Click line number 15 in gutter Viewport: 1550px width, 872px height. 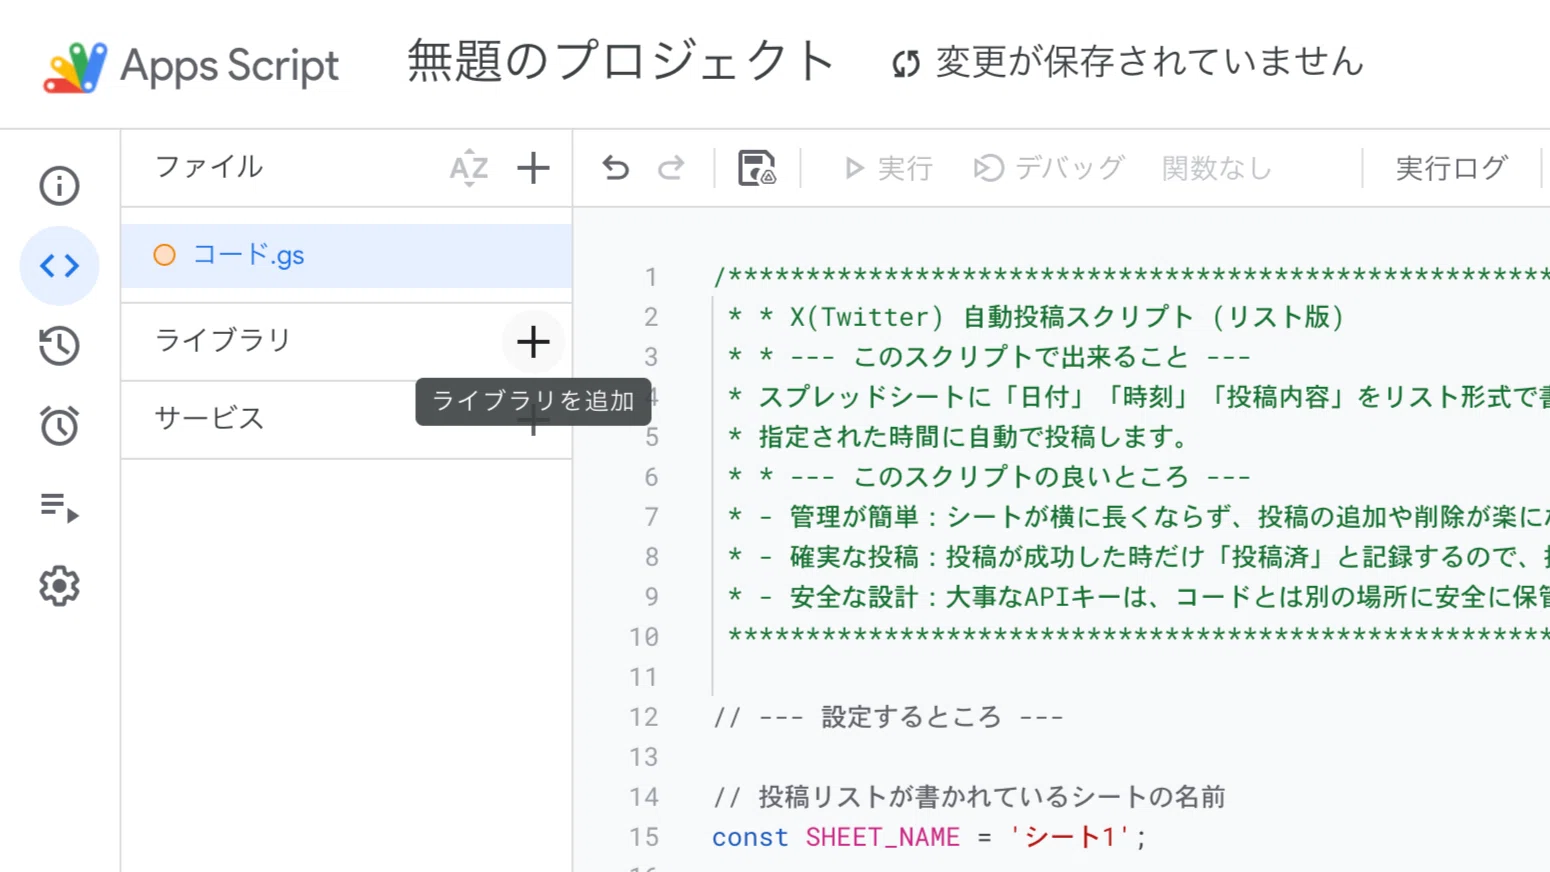coord(644,837)
